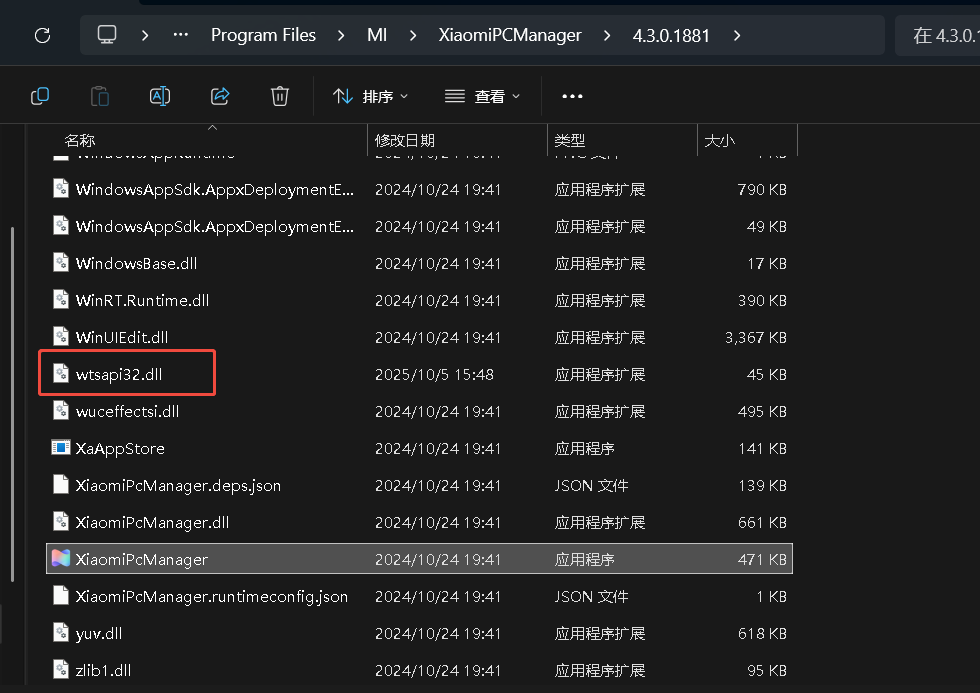Click the 49 KB WindowsAppSdk file icon
The height and width of the screenshot is (693, 980).
tap(61, 226)
